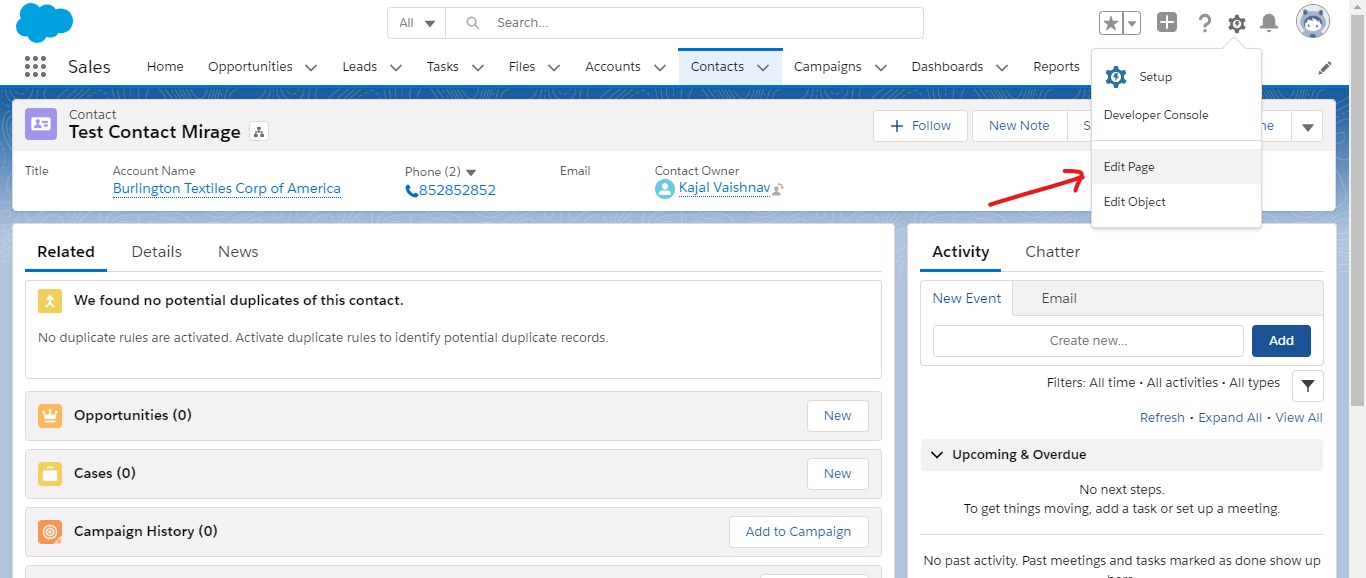Click change owner icon next to Kajal Vaishnav

tap(778, 188)
